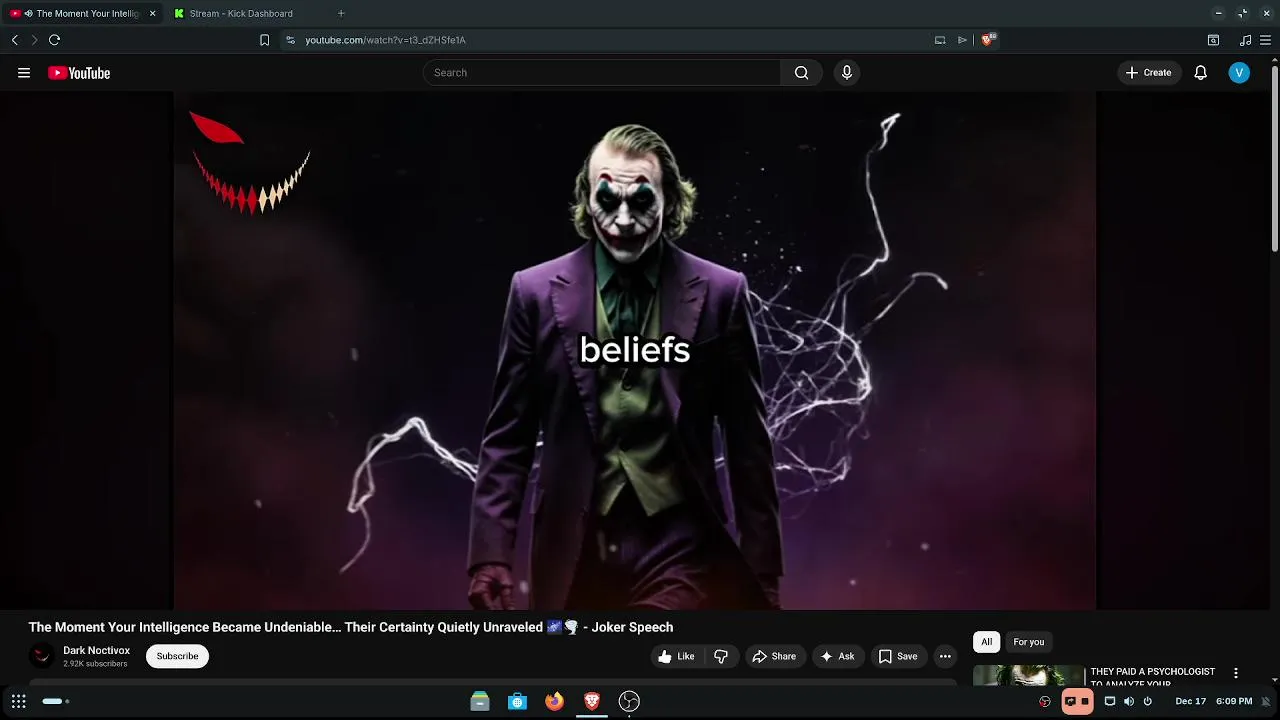Image resolution: width=1280 pixels, height=720 pixels.
Task: Dislike the video with thumbs down
Action: [721, 656]
